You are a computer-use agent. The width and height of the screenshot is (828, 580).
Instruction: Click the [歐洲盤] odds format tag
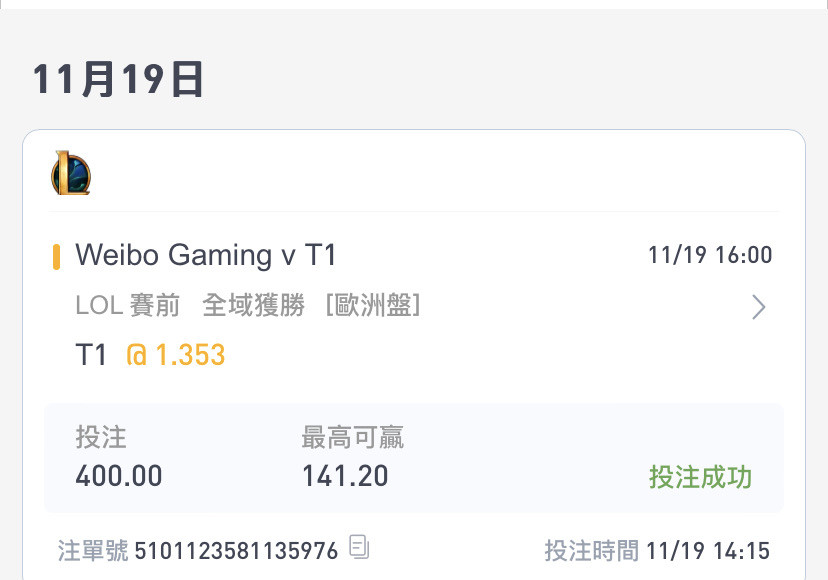coord(373,305)
